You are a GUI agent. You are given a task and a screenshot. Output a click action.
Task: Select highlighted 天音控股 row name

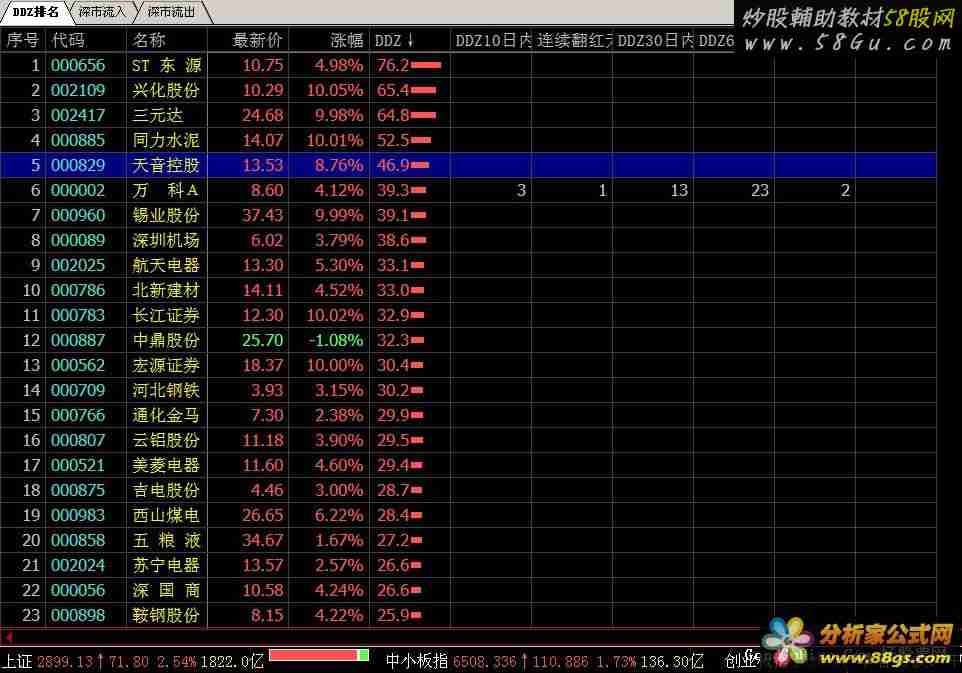(166, 165)
